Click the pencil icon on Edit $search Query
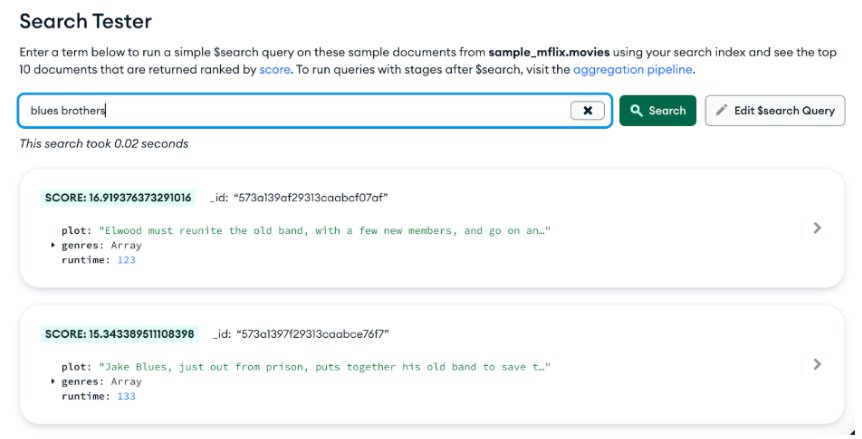Screen dimensions: 862x439 [721, 110]
